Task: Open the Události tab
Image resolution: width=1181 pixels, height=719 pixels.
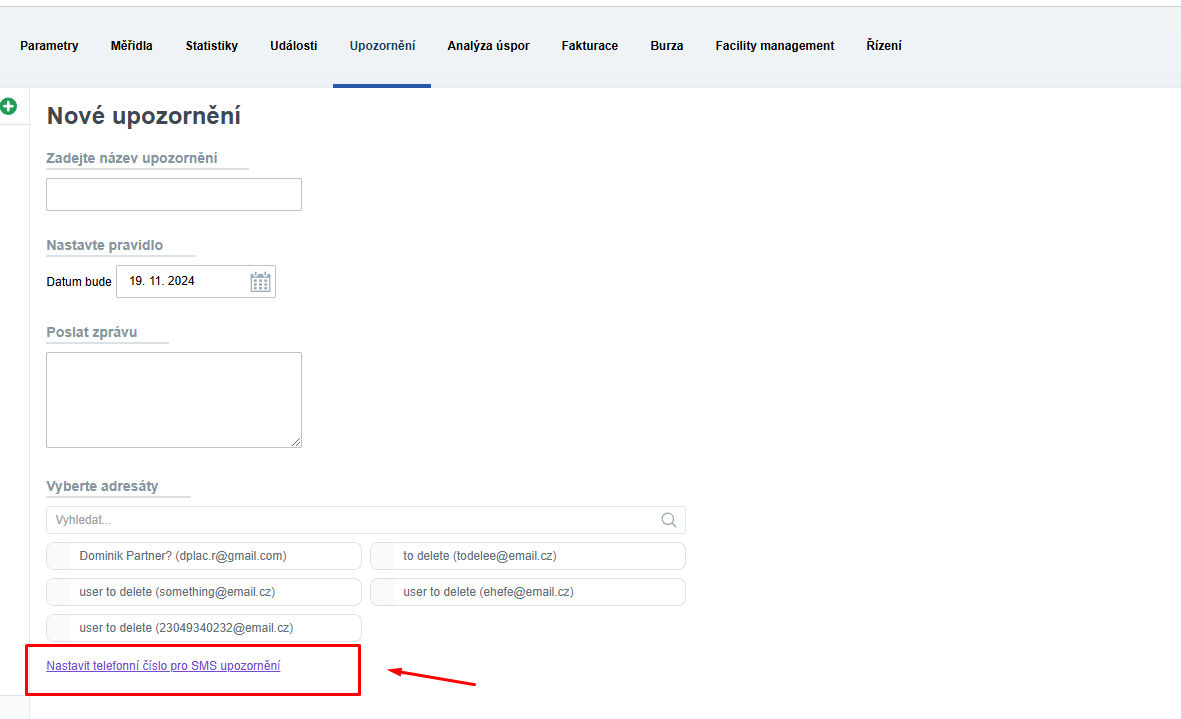Action: pyautogui.click(x=294, y=46)
